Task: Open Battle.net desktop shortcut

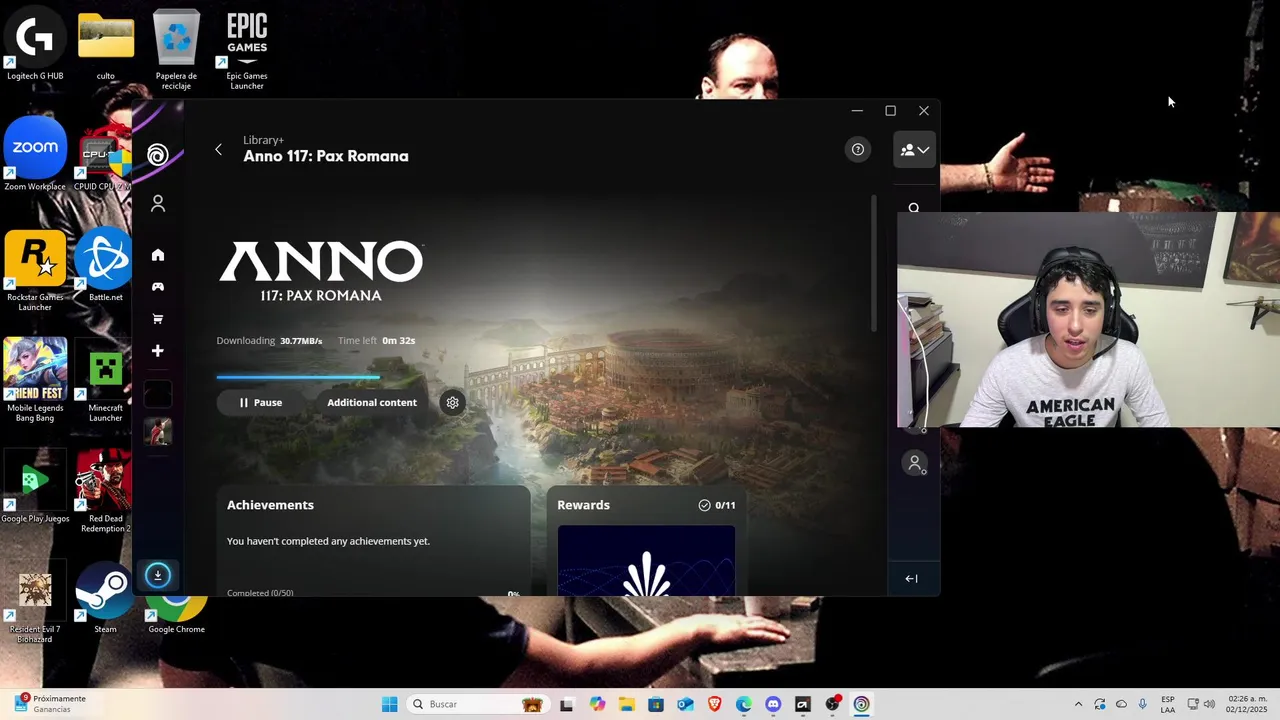Action: (105, 265)
